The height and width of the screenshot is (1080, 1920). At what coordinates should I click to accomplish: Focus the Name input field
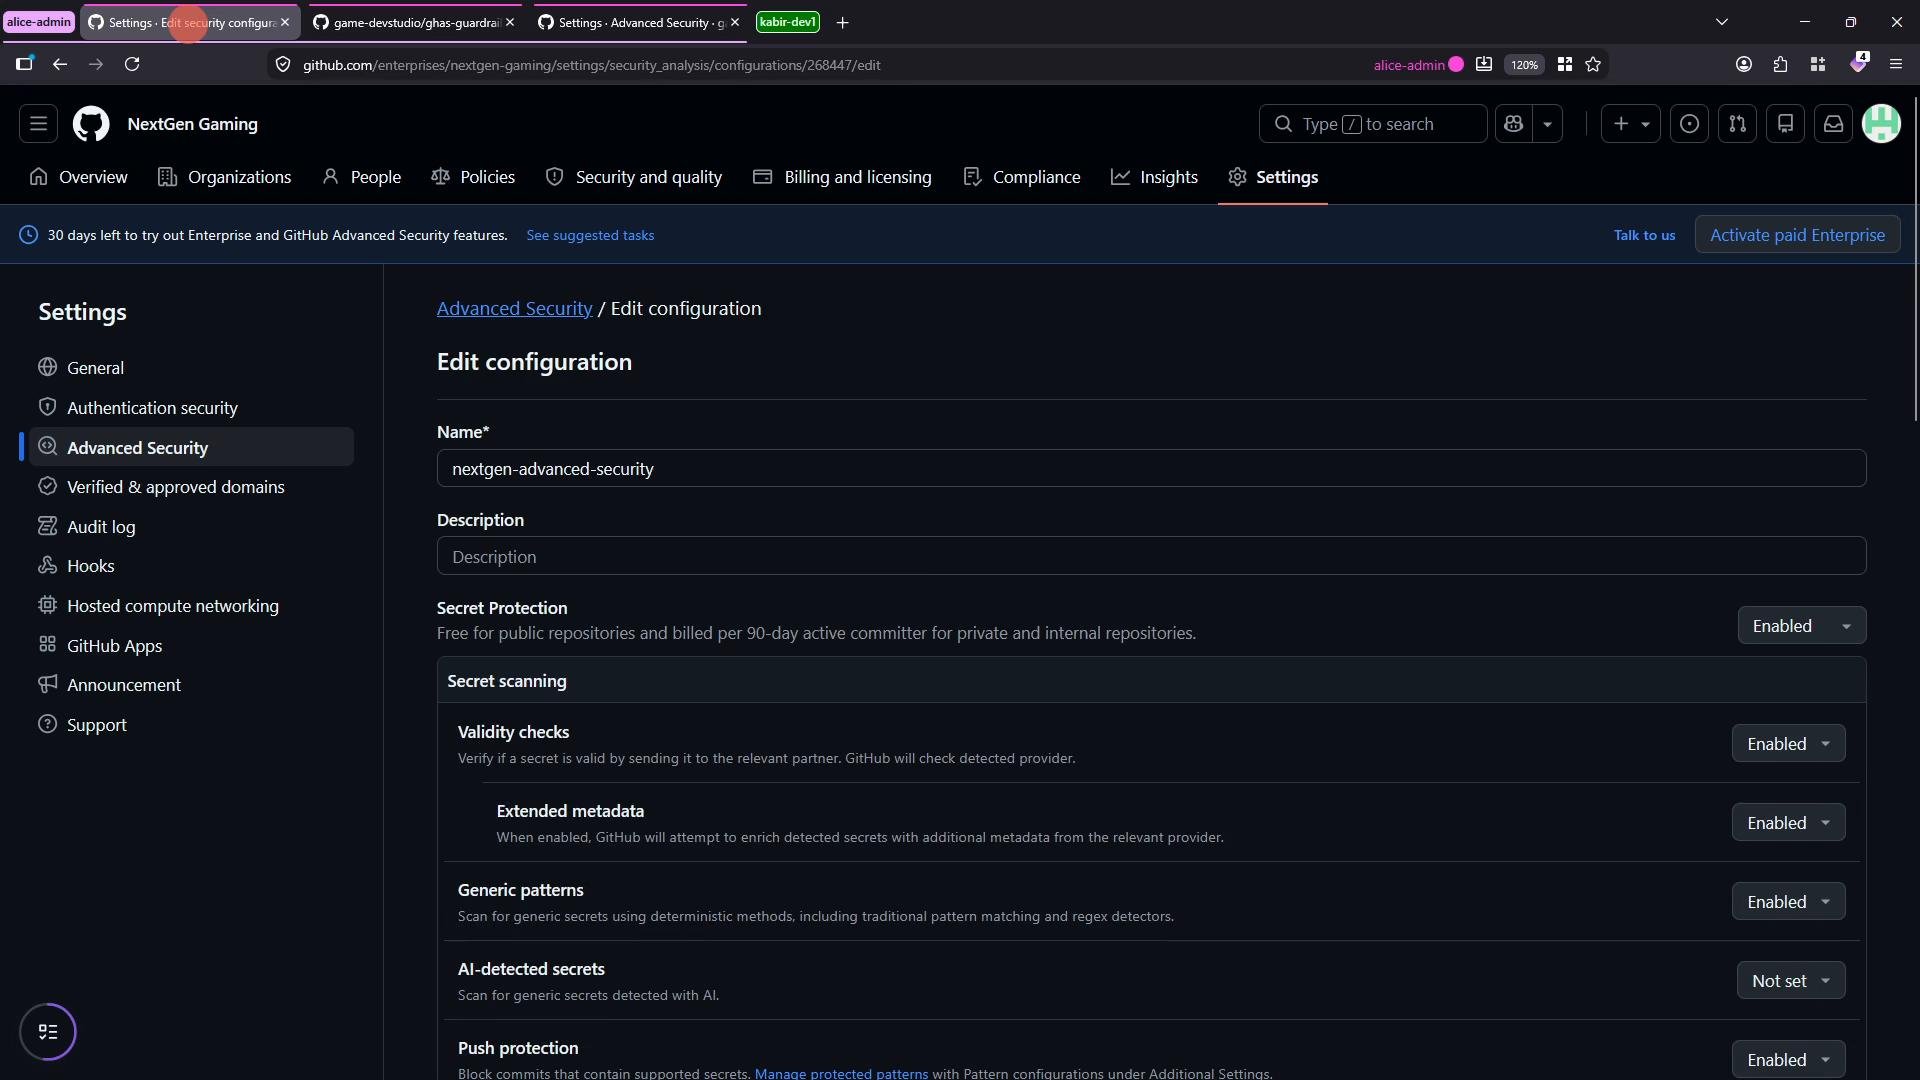[x=1151, y=469]
